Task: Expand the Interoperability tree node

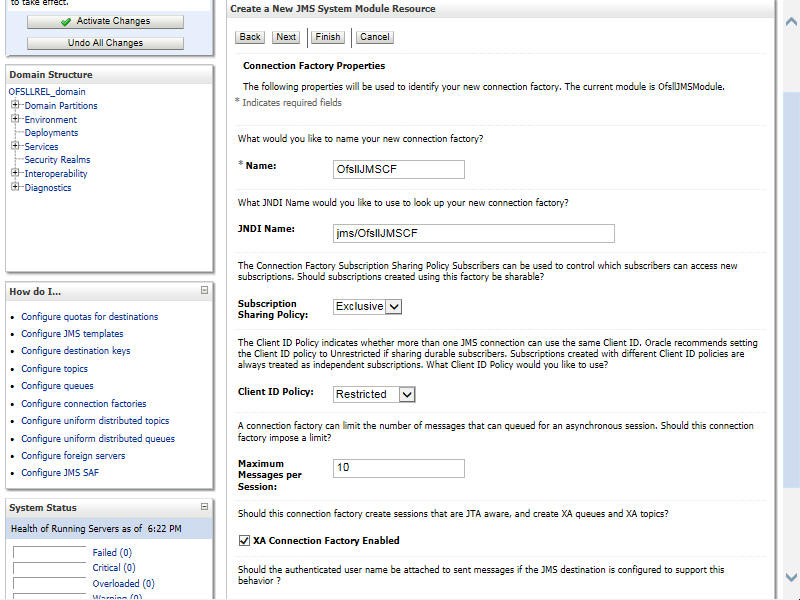Action: click(16, 173)
